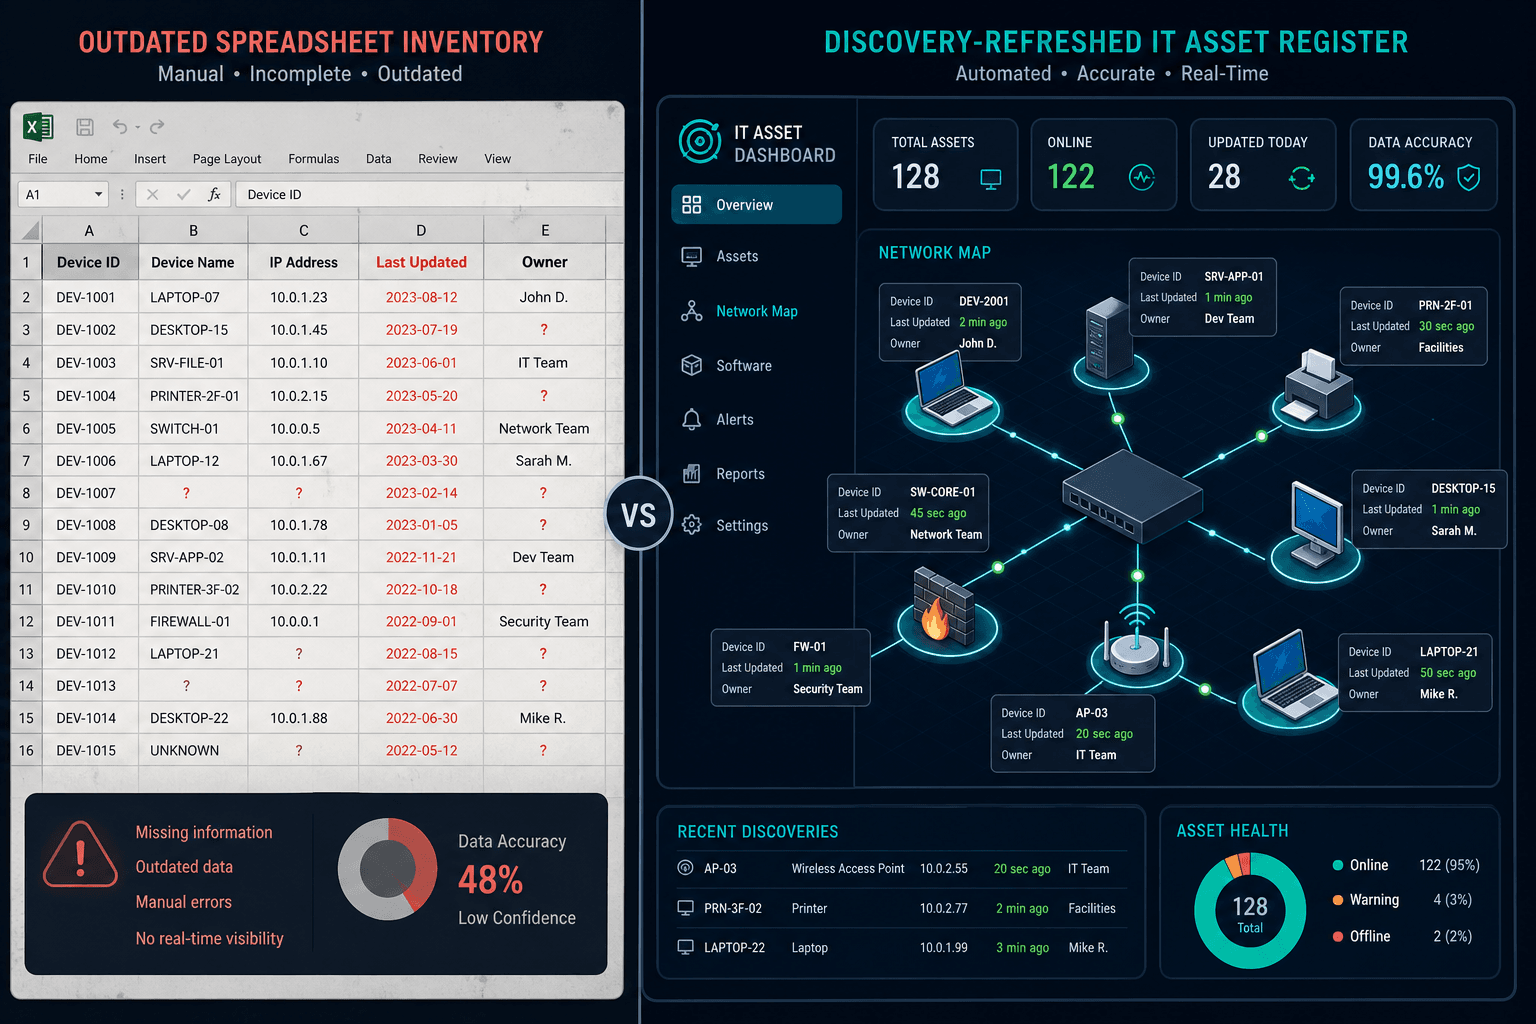Click the undo arrow in Excel toolbar
Screen dimensions: 1536x1024
point(120,126)
